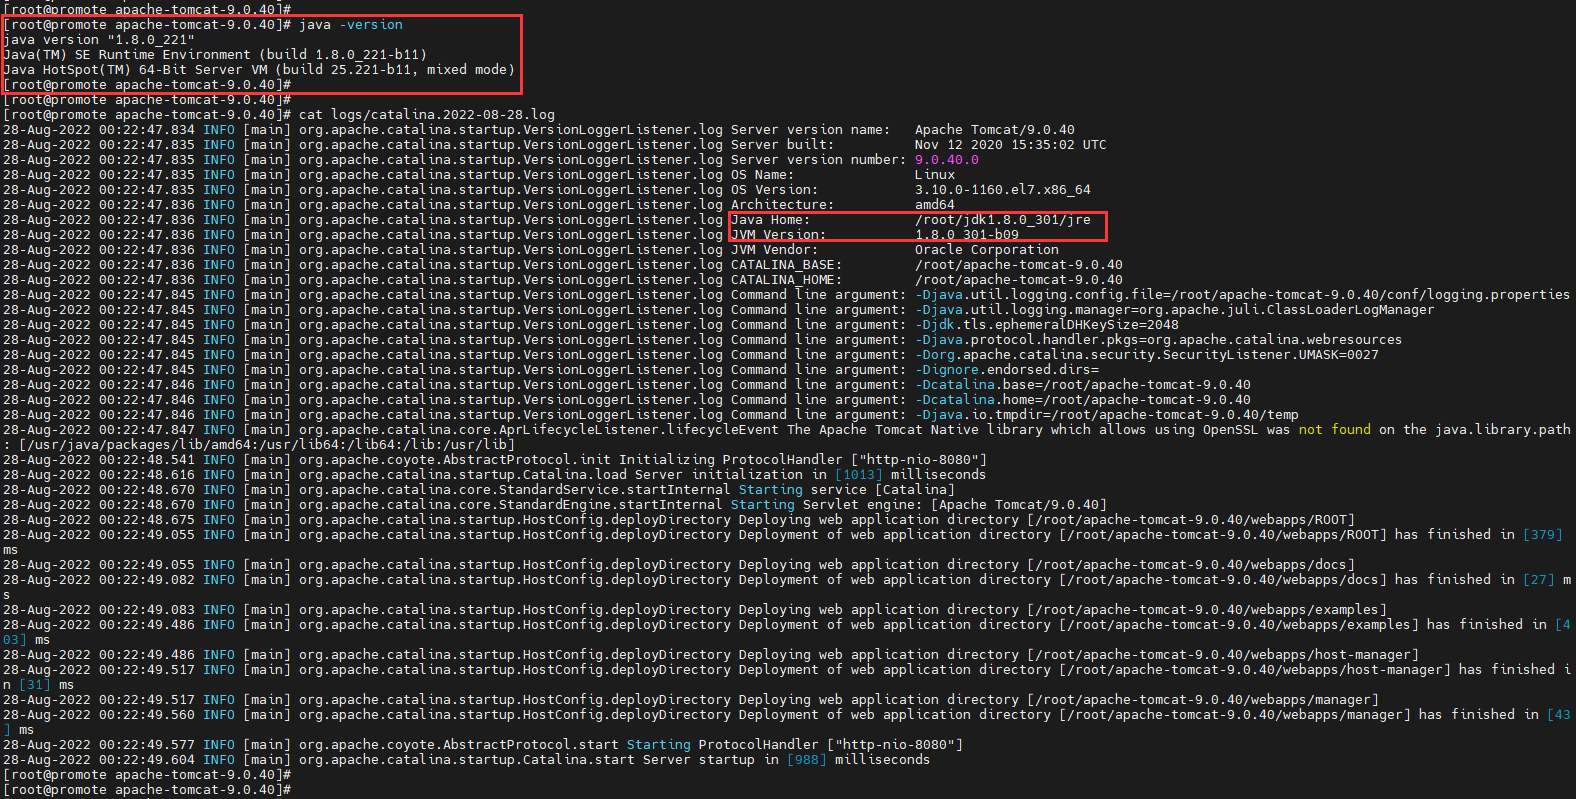Click 'Apache Tomcat/9.0.40' in the Server version name row
The width and height of the screenshot is (1576, 799).
coord(995,130)
